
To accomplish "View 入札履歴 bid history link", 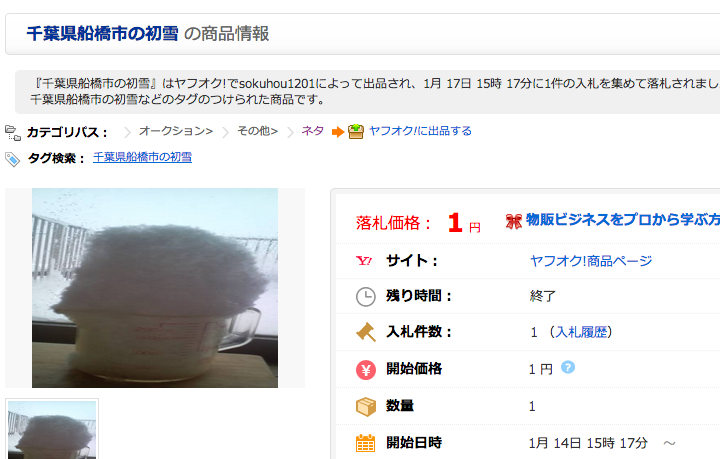I will pos(581,332).
